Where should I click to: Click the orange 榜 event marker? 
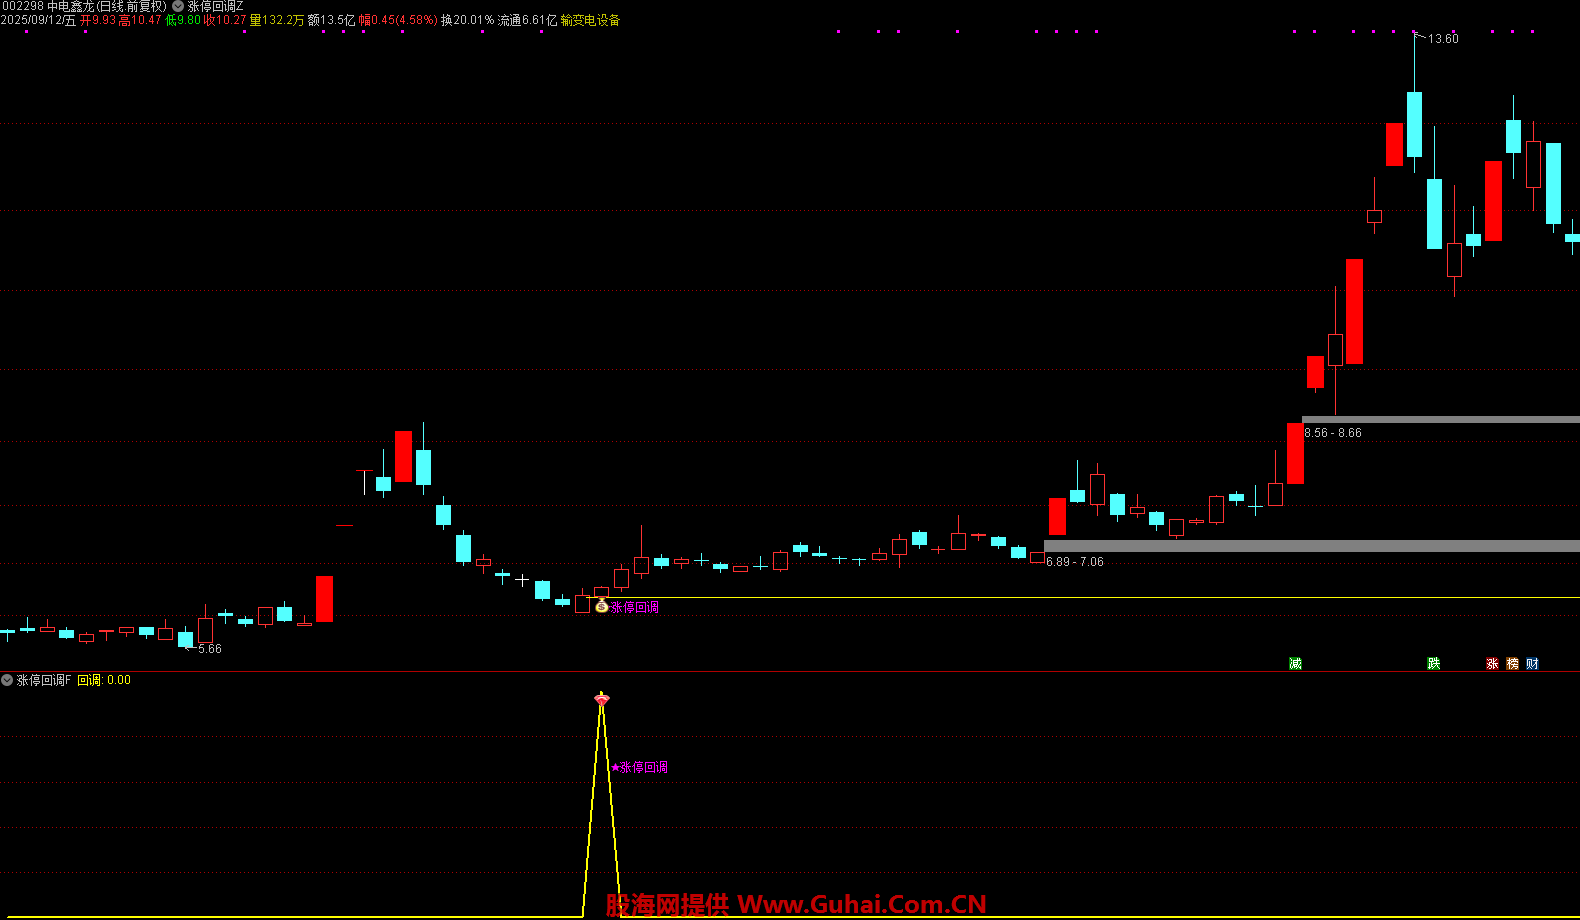click(x=1512, y=663)
